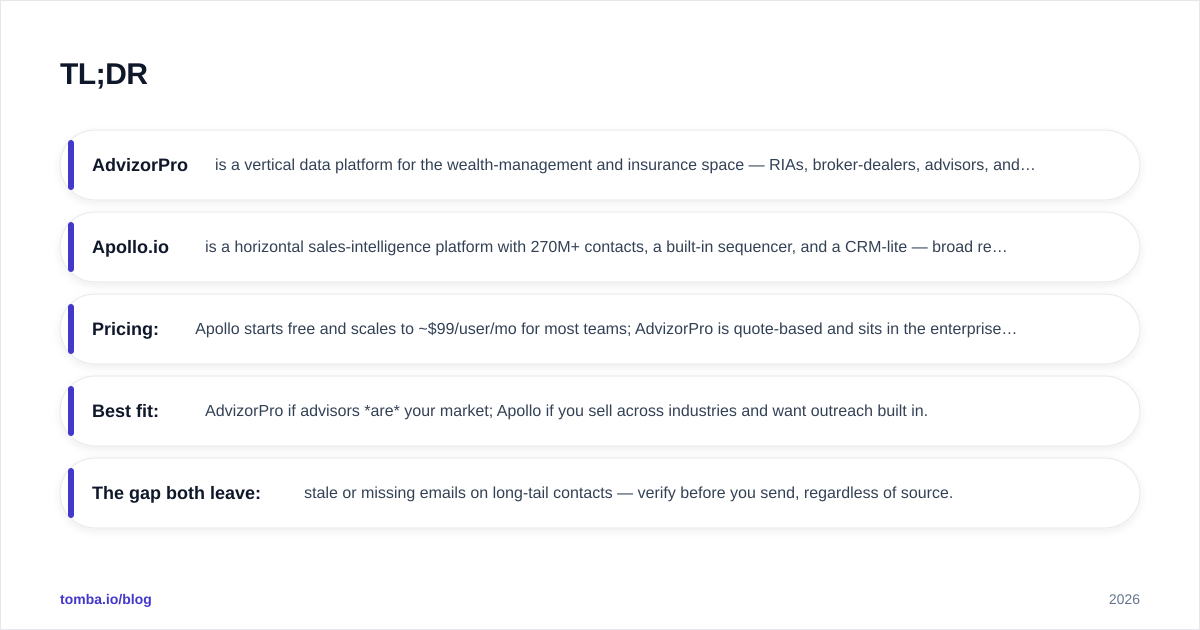Click the text about verifying before sending
1200x630 pixels.
(628, 493)
